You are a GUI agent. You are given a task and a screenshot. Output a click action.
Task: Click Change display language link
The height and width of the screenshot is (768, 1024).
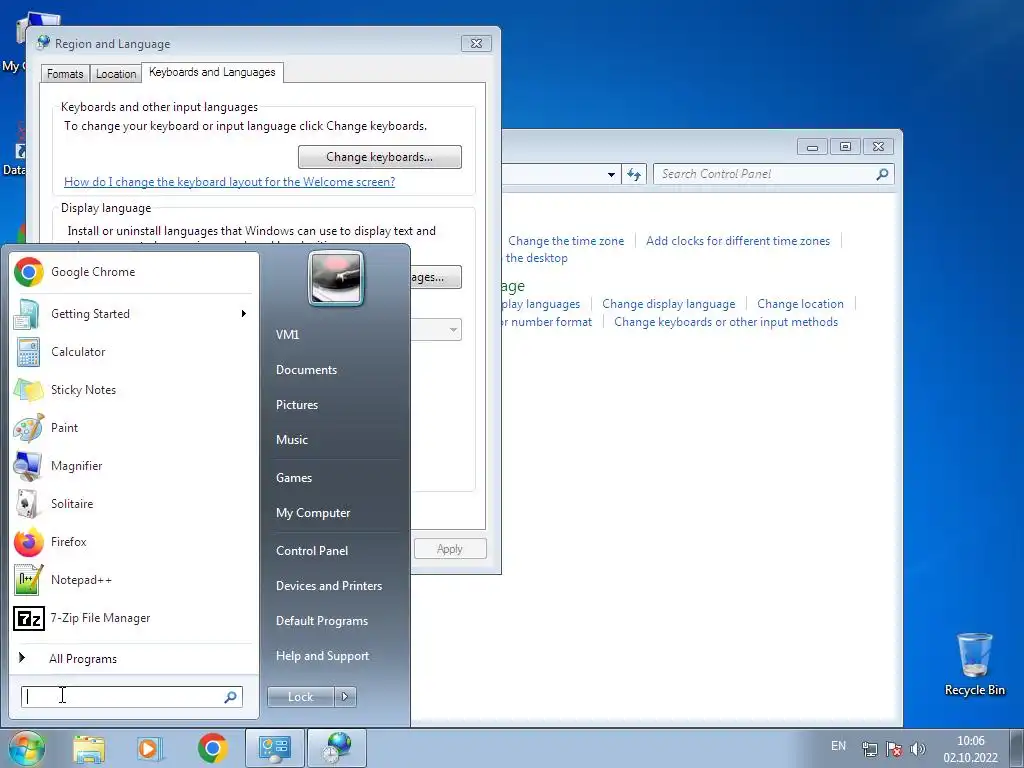coord(669,304)
